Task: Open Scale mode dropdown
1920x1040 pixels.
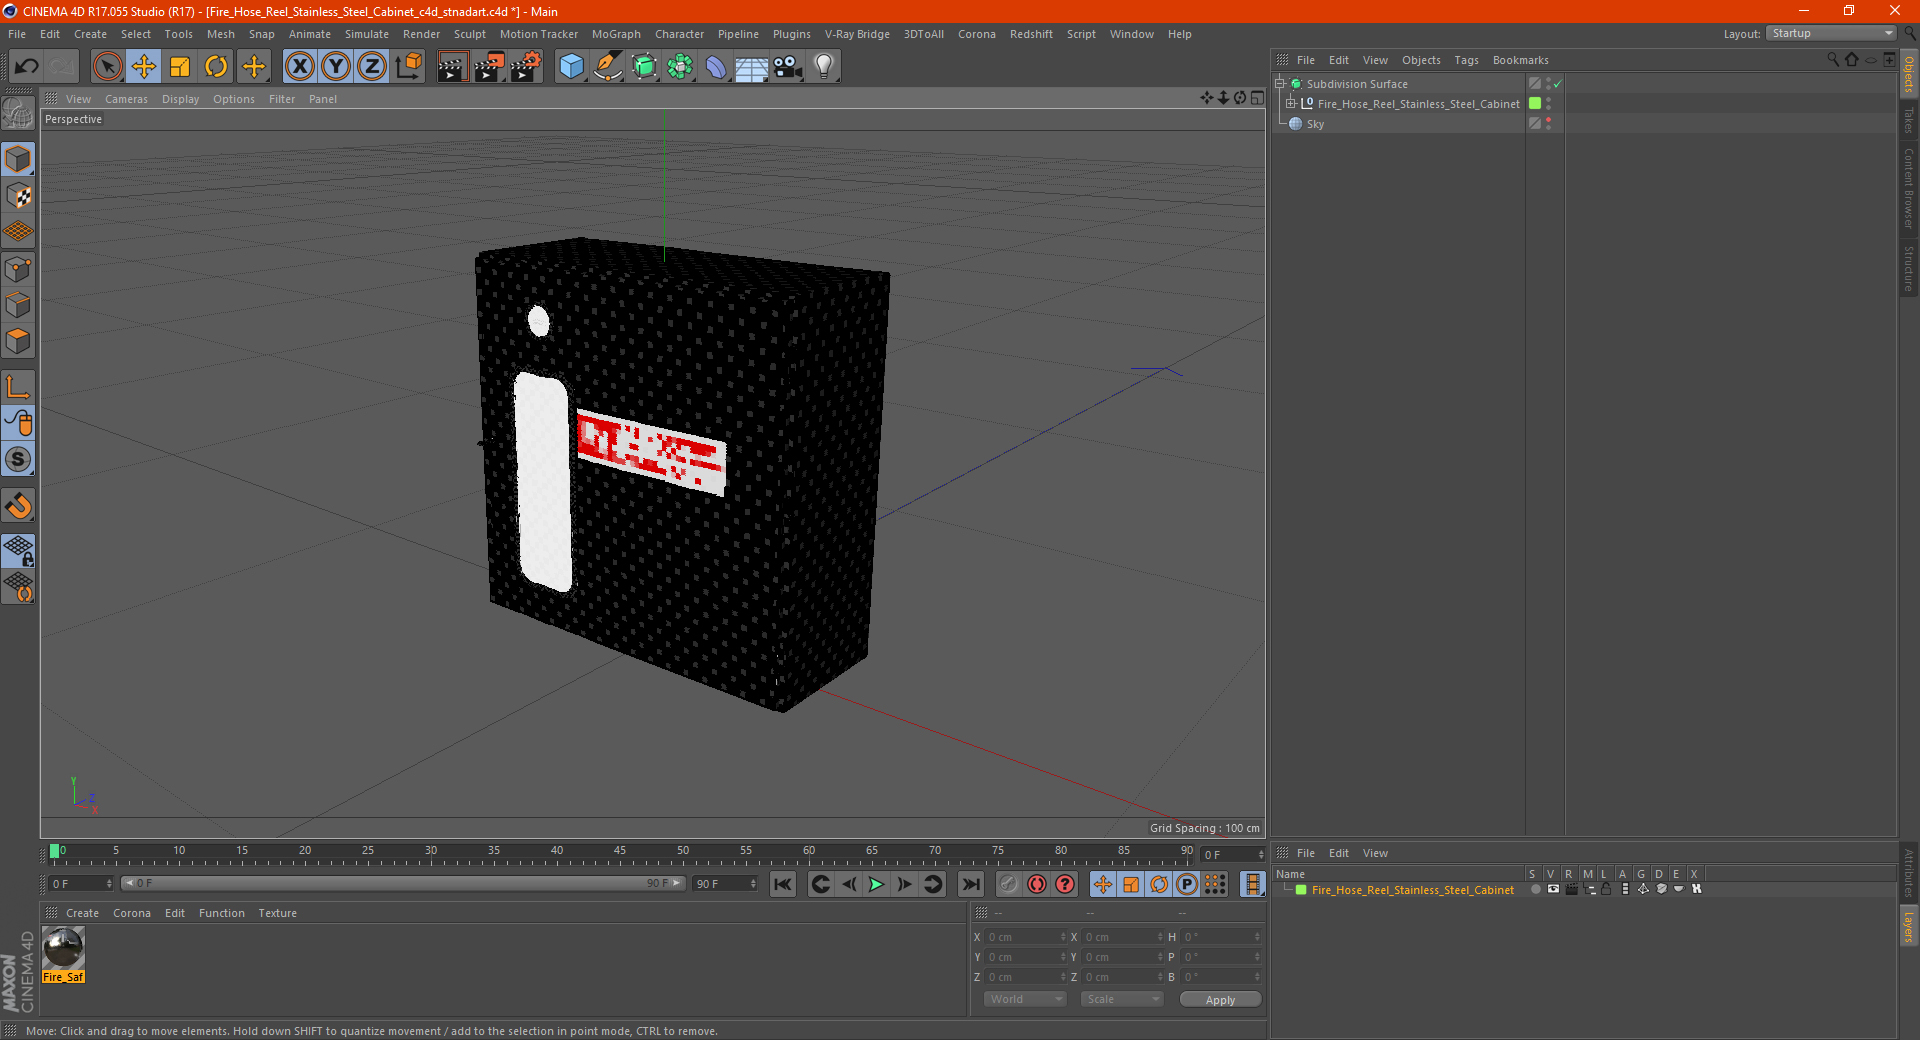Action: tap(1122, 999)
